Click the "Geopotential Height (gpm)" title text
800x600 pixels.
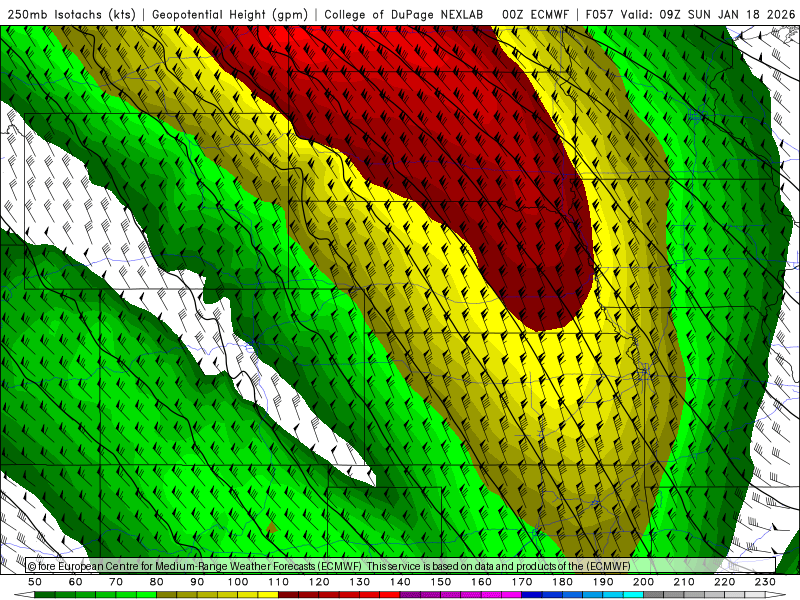[230, 14]
